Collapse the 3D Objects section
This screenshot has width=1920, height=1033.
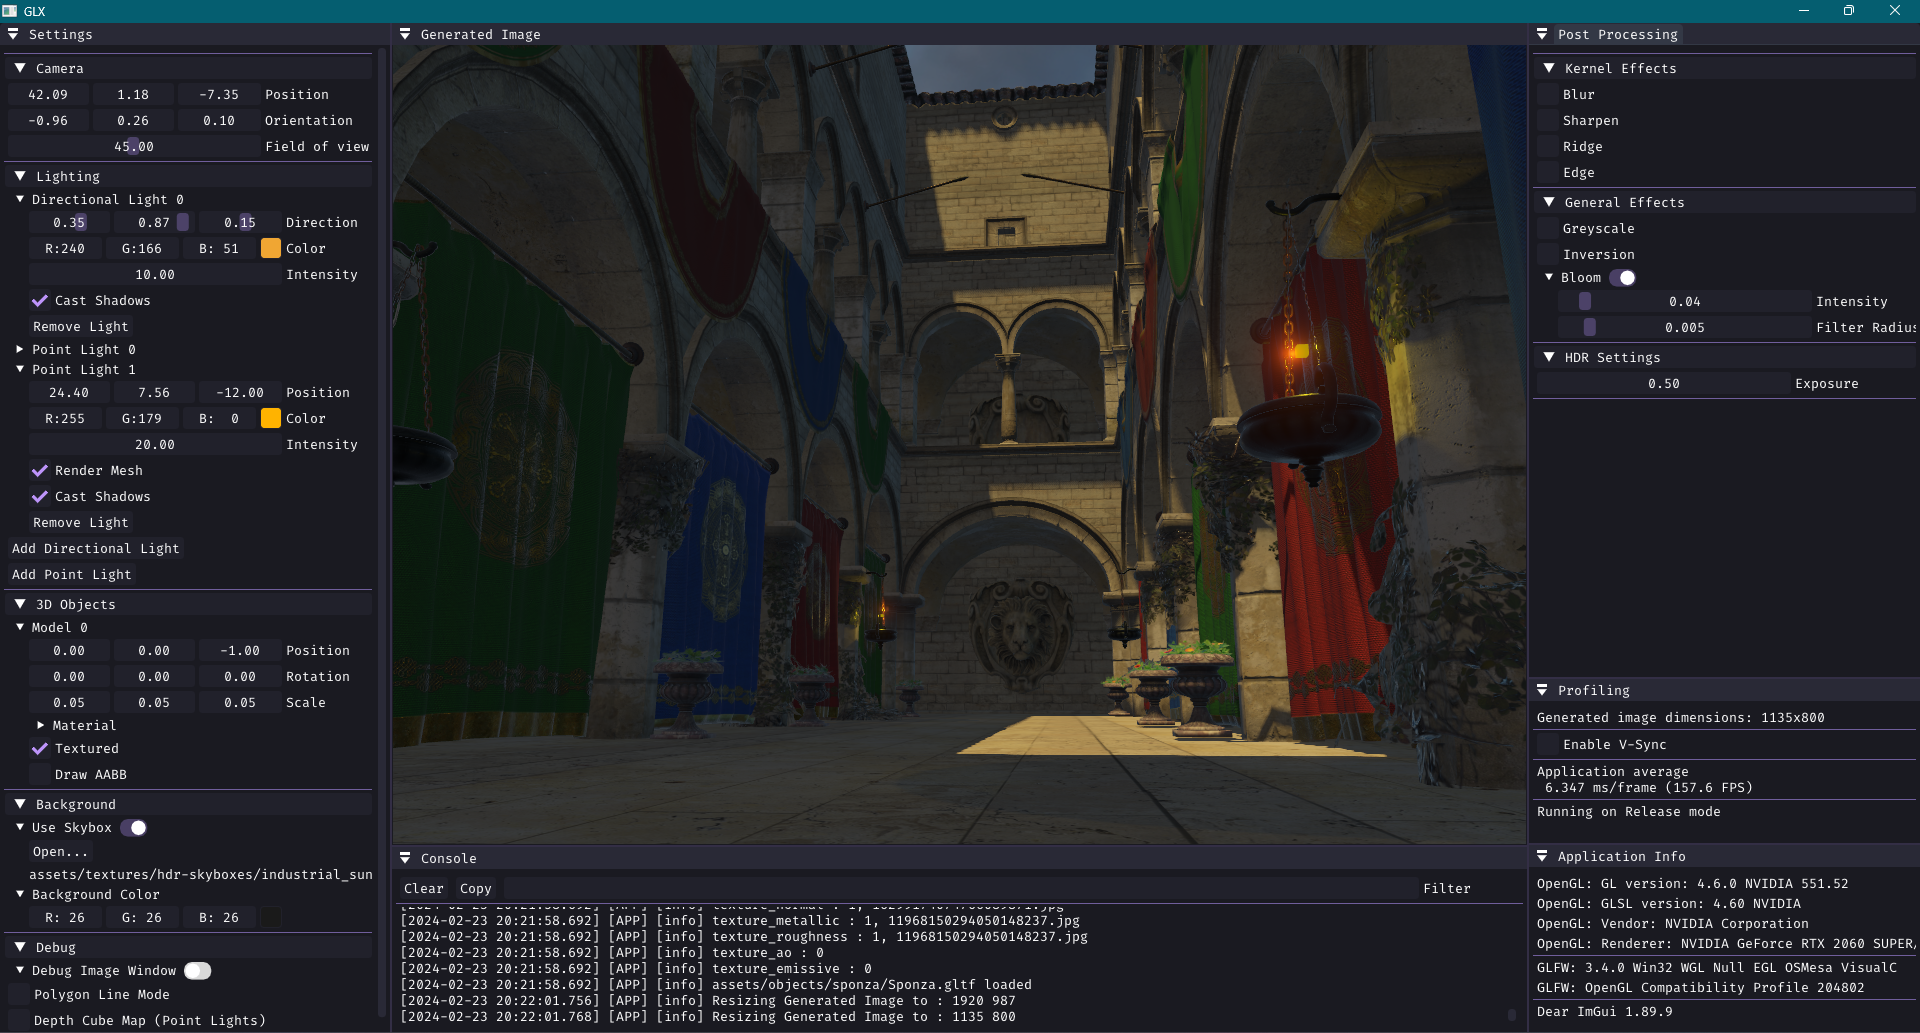pyautogui.click(x=20, y=604)
